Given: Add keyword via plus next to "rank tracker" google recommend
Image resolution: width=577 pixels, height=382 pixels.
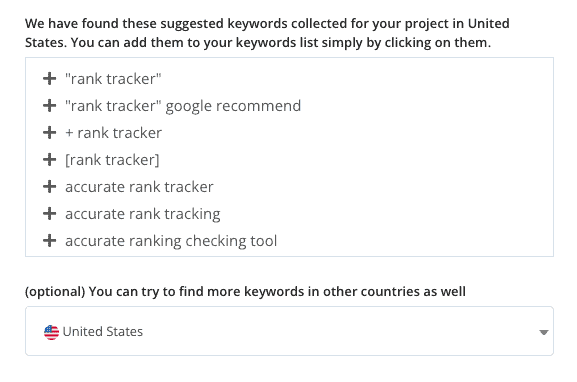Looking at the screenshot, I should pos(49,106).
